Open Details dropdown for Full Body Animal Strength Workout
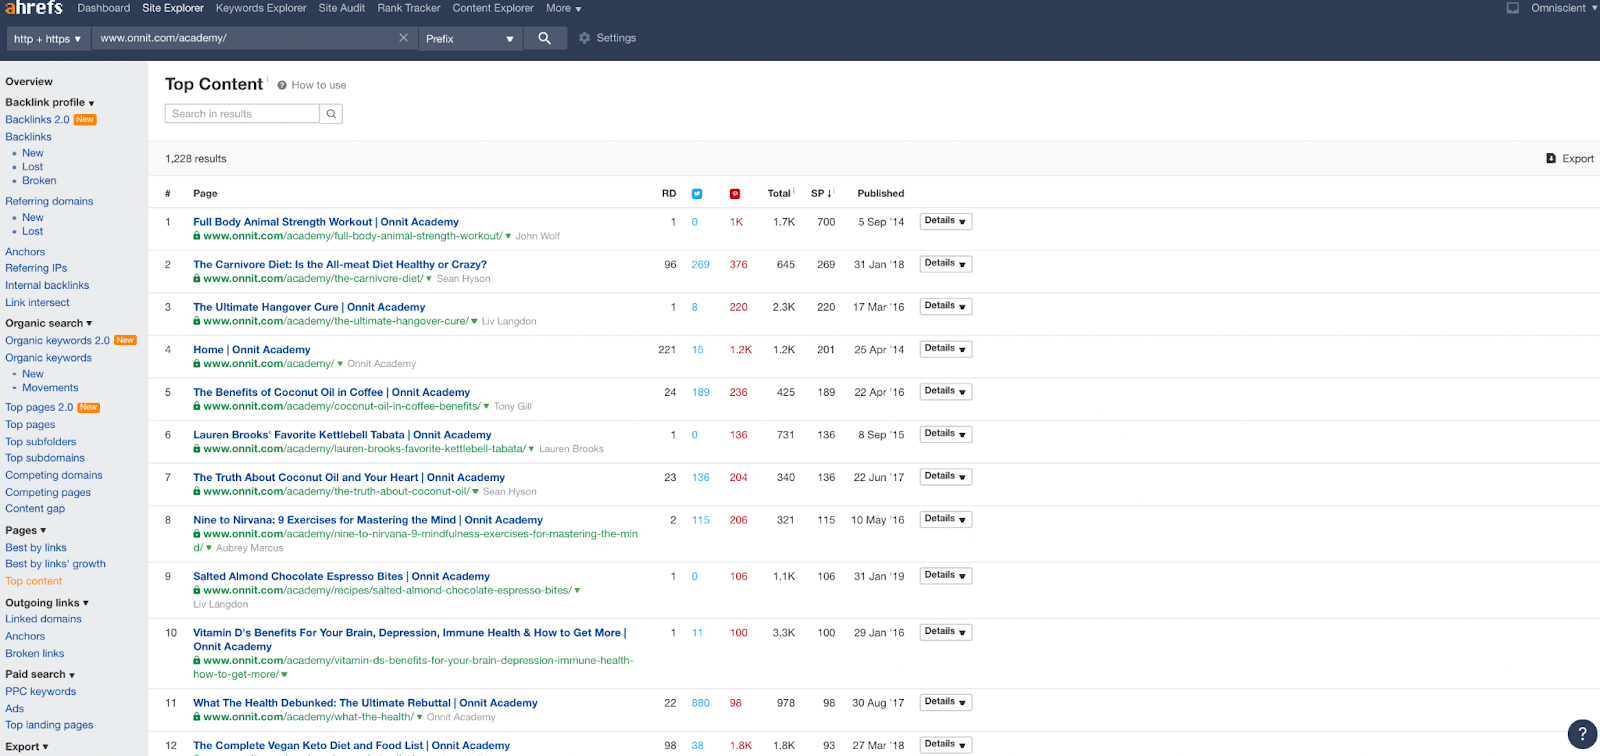The image size is (1600, 756). 946,221
